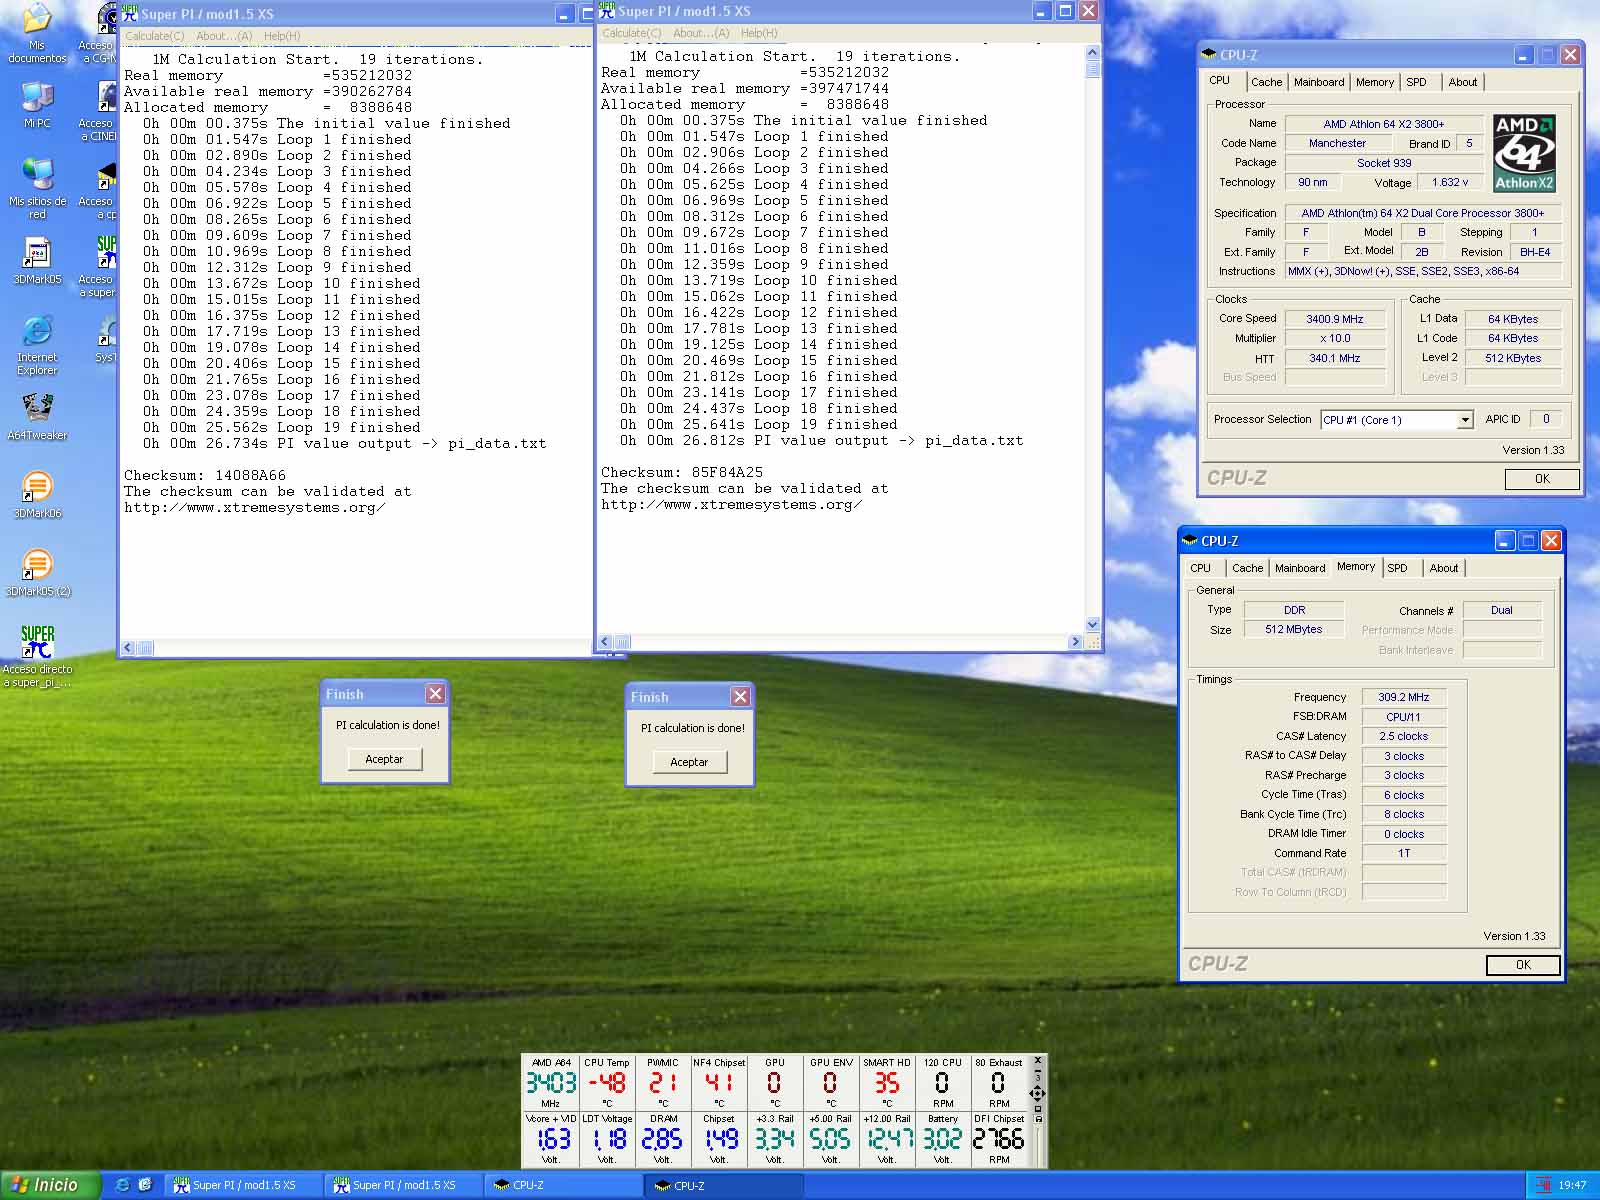Screen dimensions: 1600x1200
Task: Switch to first CPU-Z taskbar button
Action: pos(564,1185)
